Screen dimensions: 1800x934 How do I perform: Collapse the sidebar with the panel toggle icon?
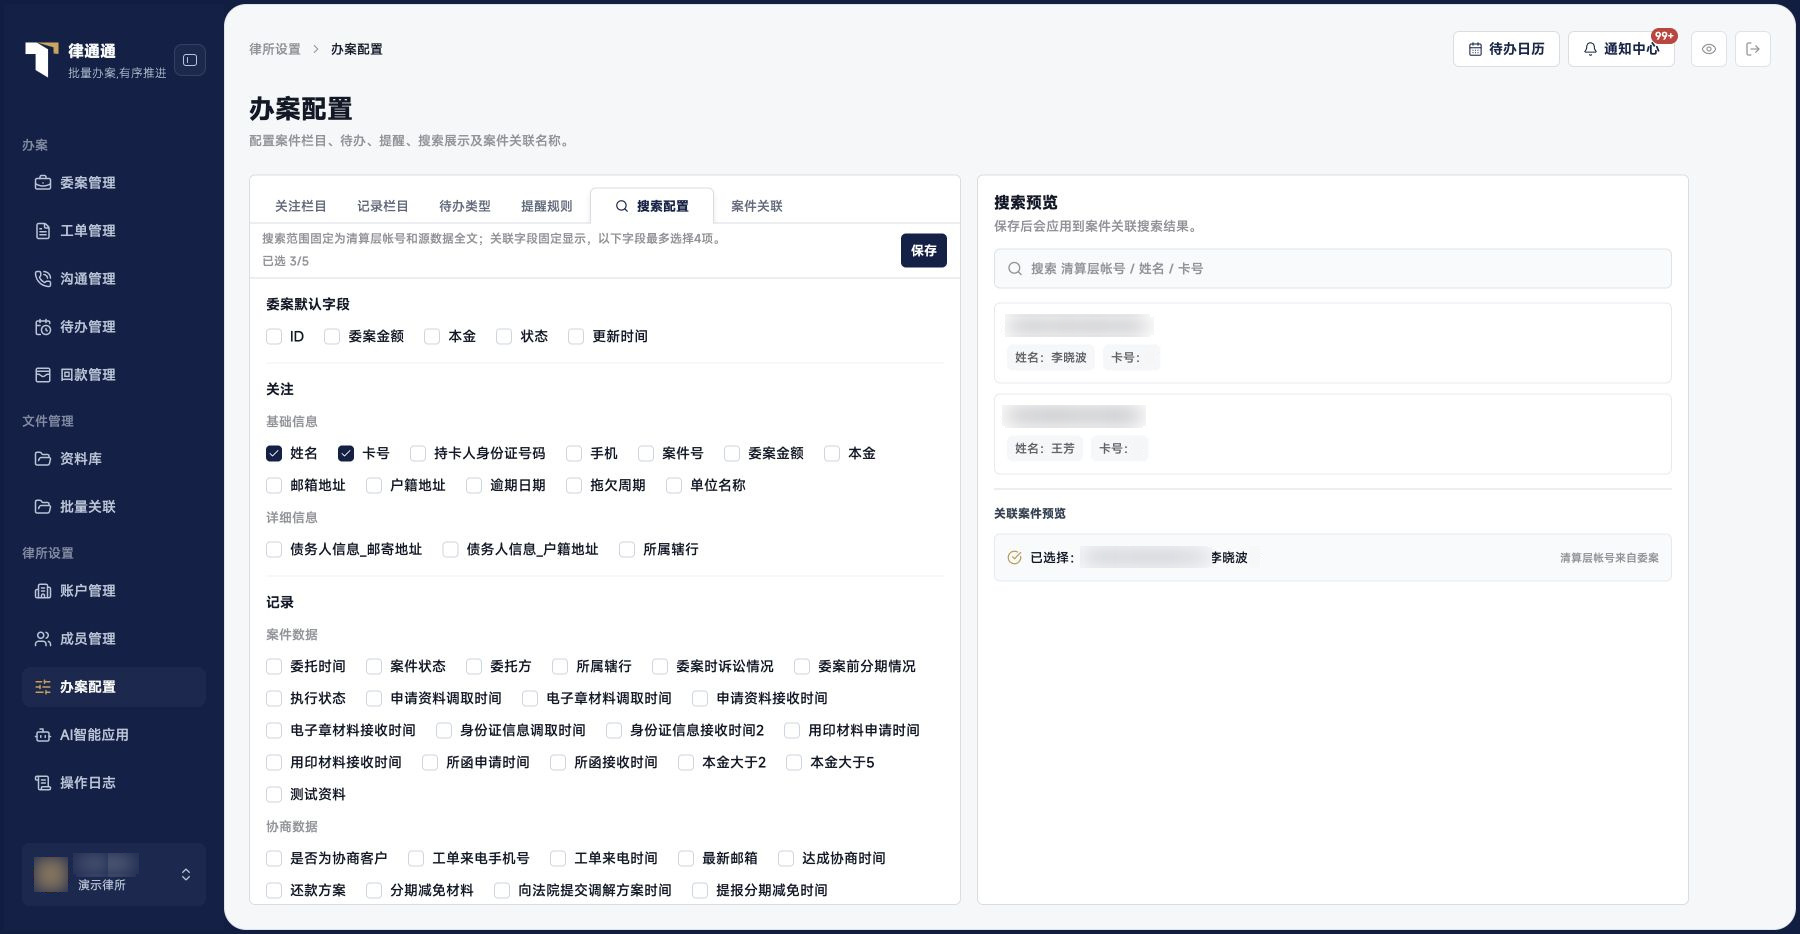pyautogui.click(x=190, y=60)
